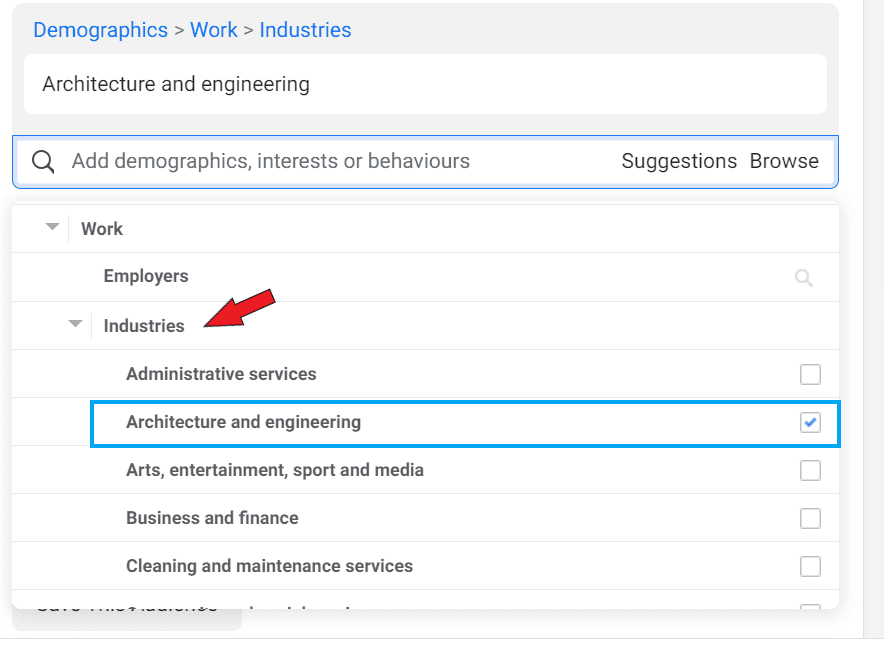The width and height of the screenshot is (884, 646).
Task: Collapse the Industries section chevron
Action: tap(75, 324)
